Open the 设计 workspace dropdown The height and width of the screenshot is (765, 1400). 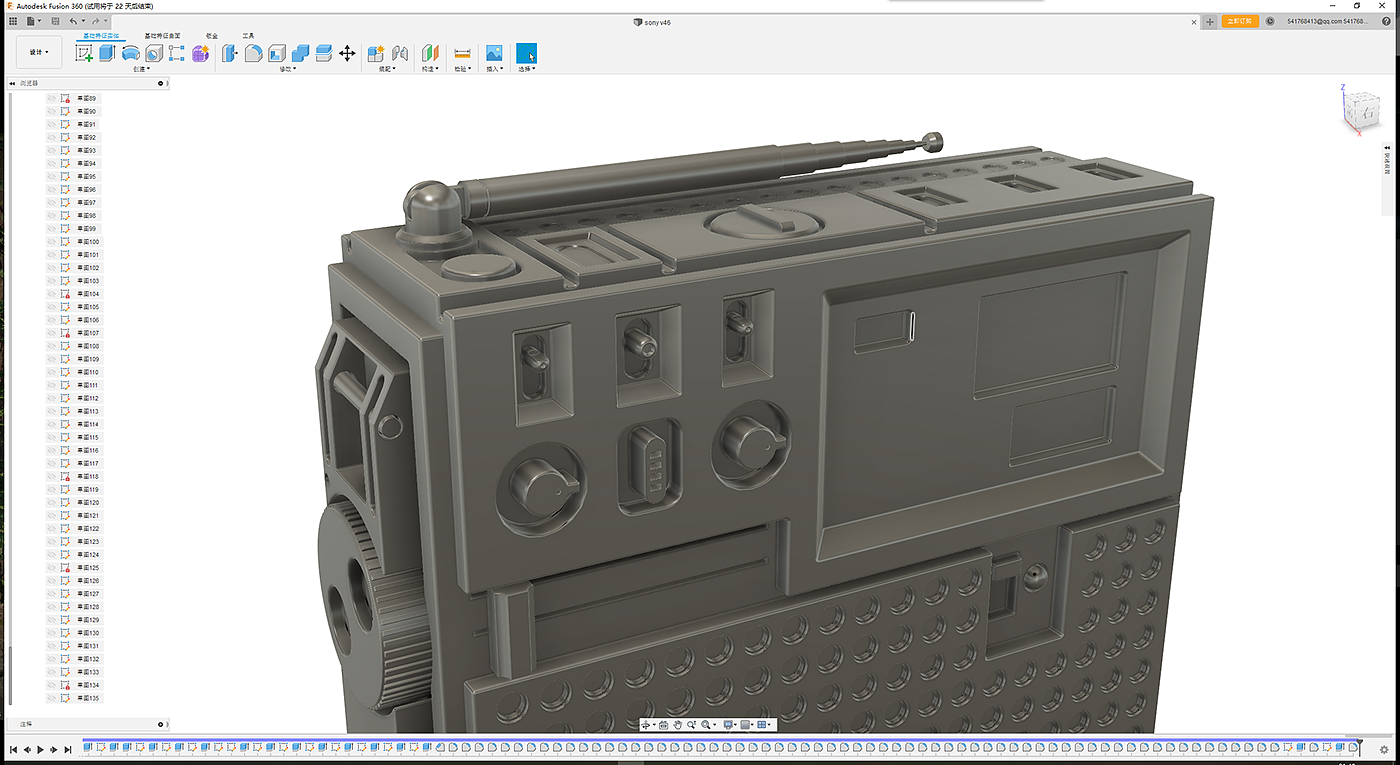coord(39,52)
